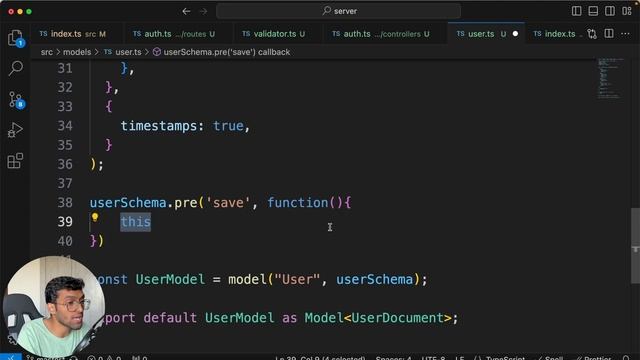This screenshot has width=640, height=360.
Task: Click the 'save' string on line 38
Action: (228, 202)
